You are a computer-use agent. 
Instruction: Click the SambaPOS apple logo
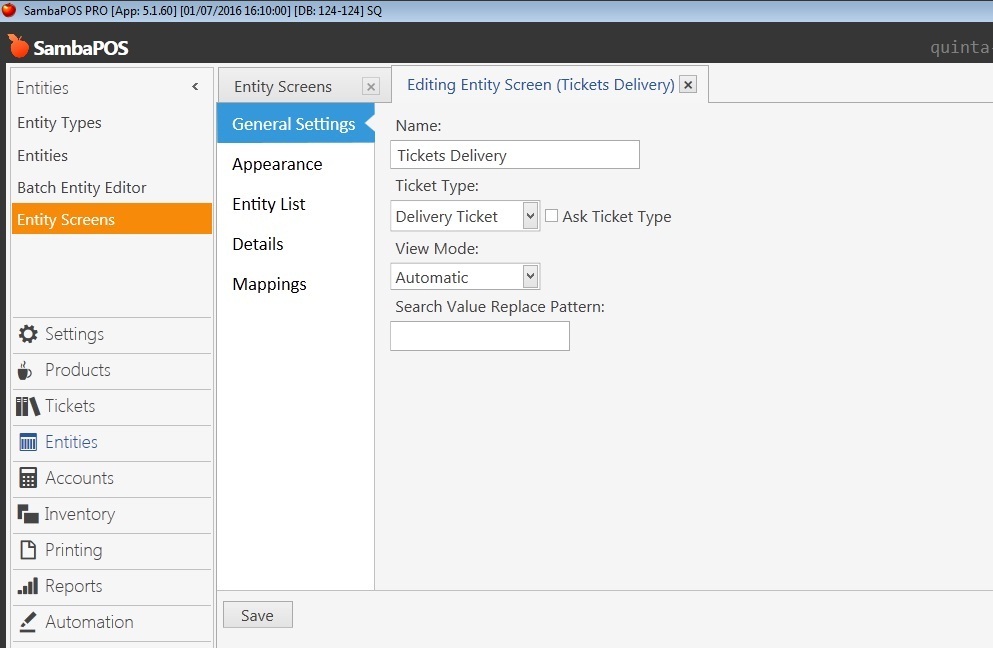(x=18, y=46)
